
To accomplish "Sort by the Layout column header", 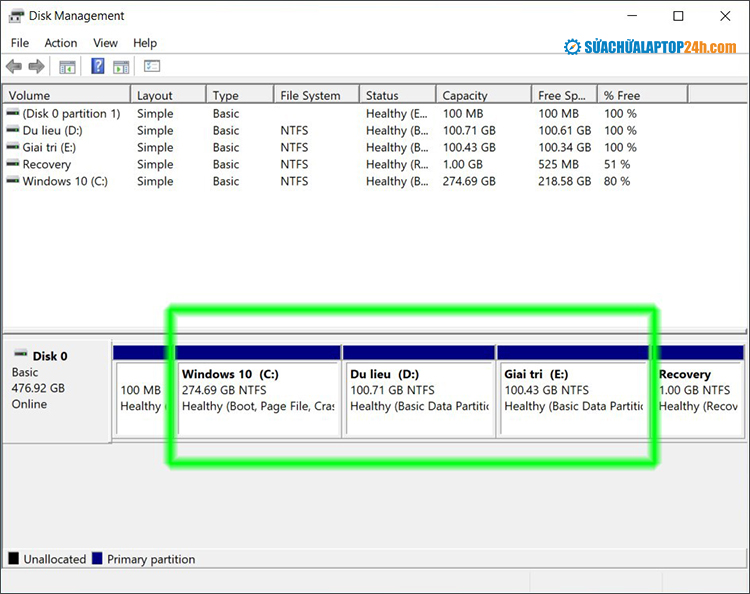I will click(168, 95).
